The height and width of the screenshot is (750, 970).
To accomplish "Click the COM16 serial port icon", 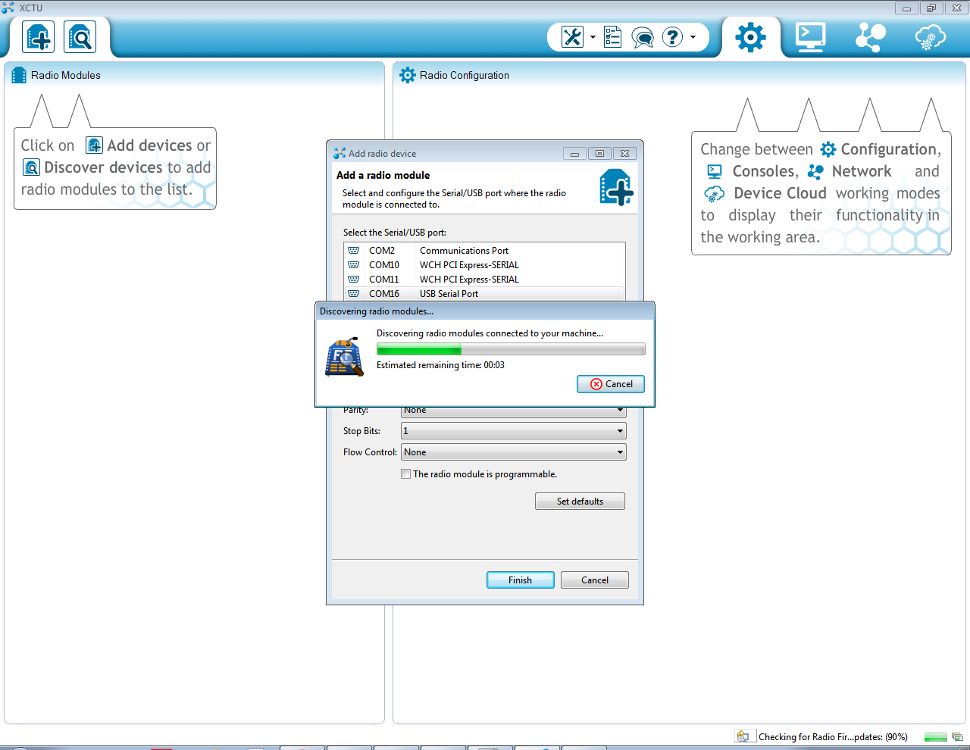I will pos(353,293).
